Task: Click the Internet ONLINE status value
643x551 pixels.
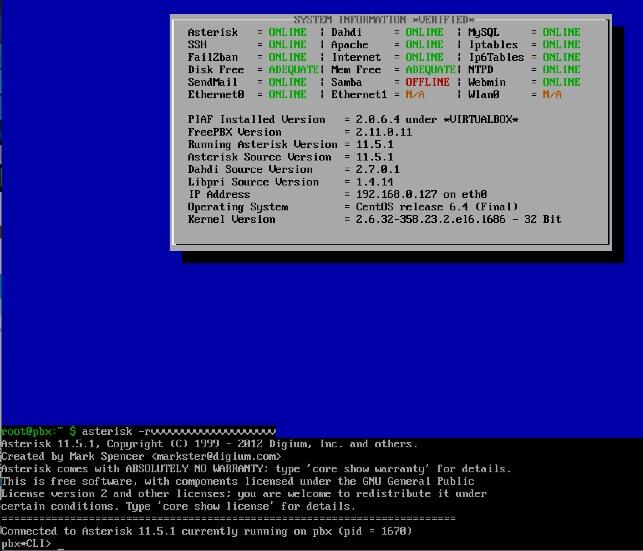Action: (x=424, y=57)
